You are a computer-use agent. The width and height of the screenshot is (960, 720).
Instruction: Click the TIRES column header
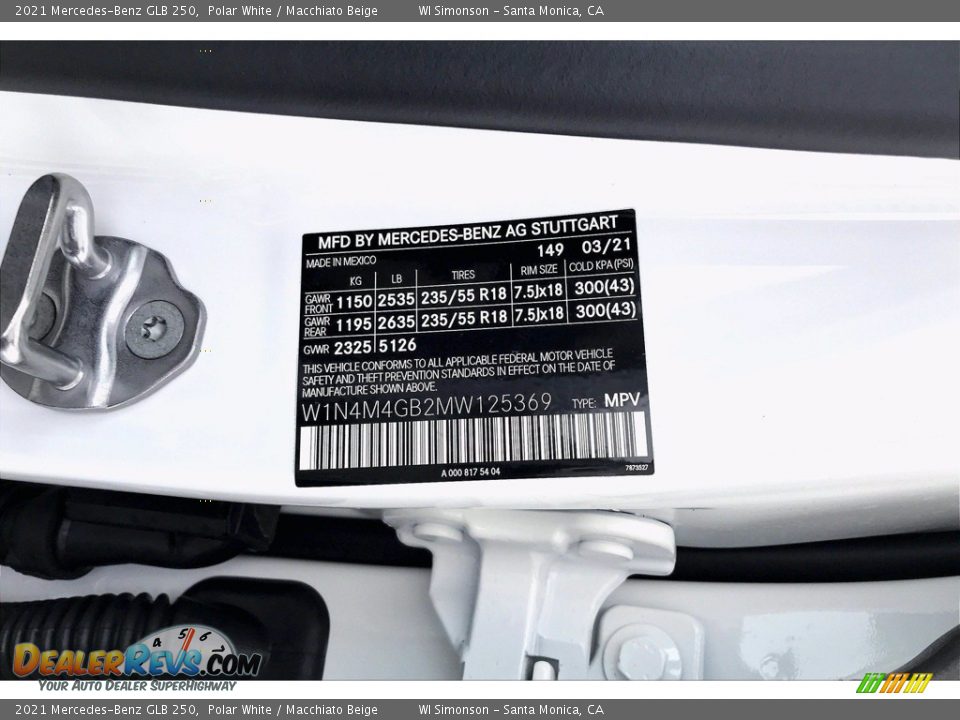point(463,275)
